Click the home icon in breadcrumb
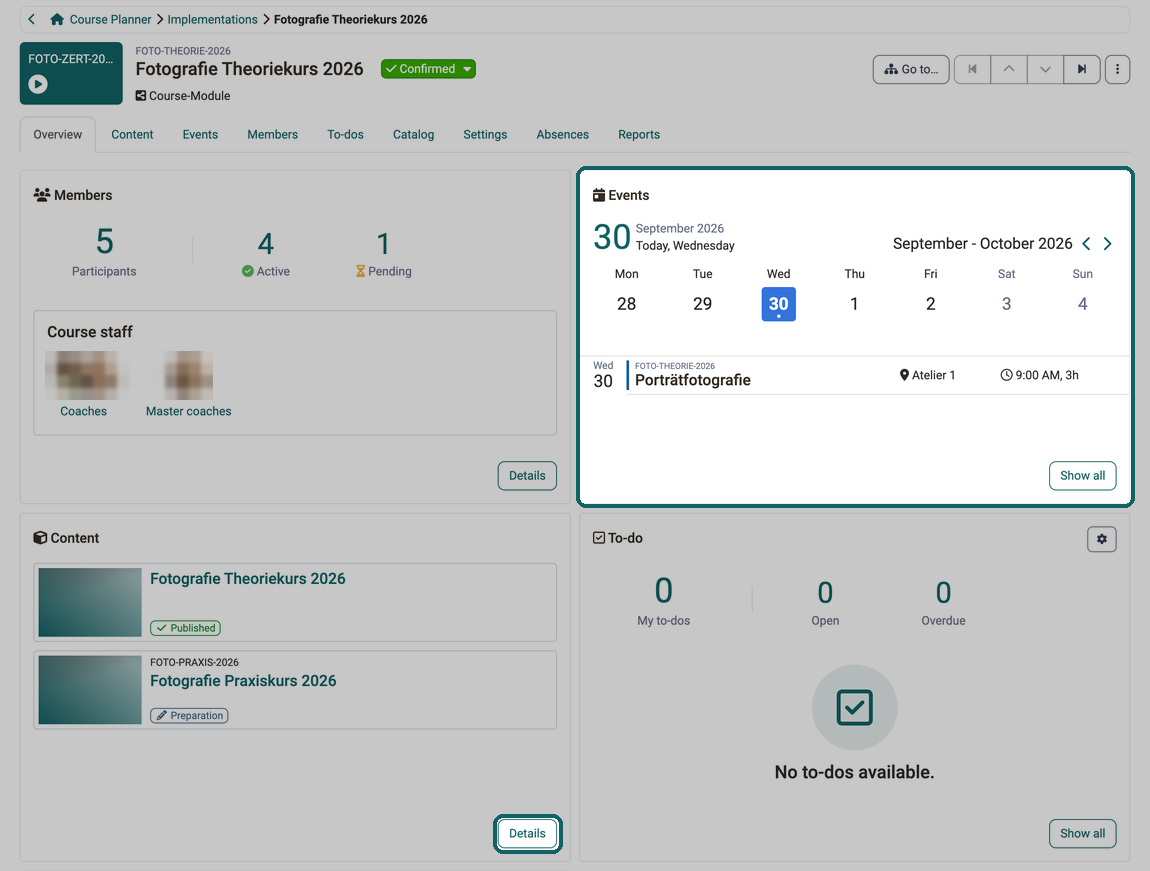 click(x=56, y=20)
